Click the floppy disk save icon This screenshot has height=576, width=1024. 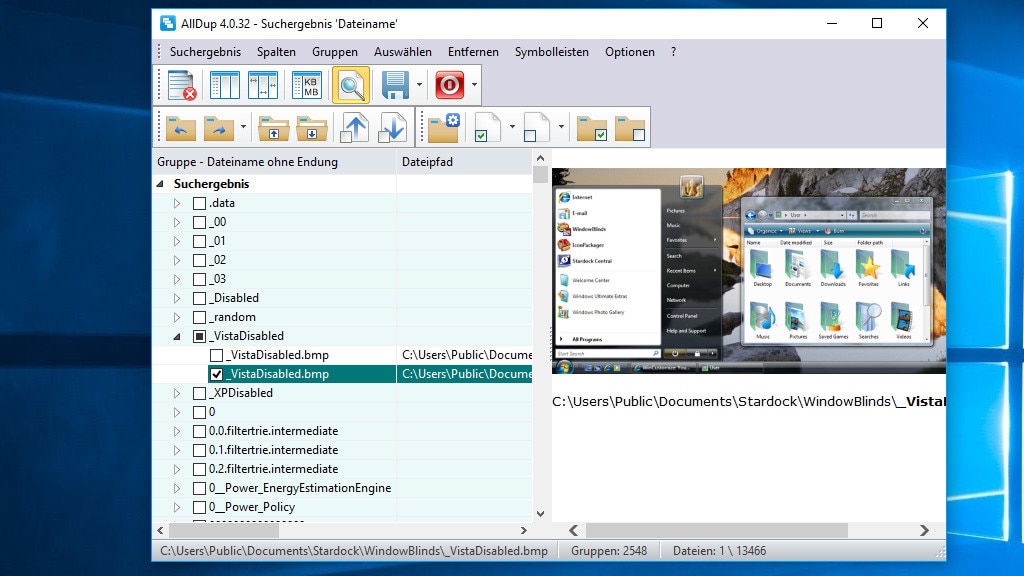click(395, 85)
